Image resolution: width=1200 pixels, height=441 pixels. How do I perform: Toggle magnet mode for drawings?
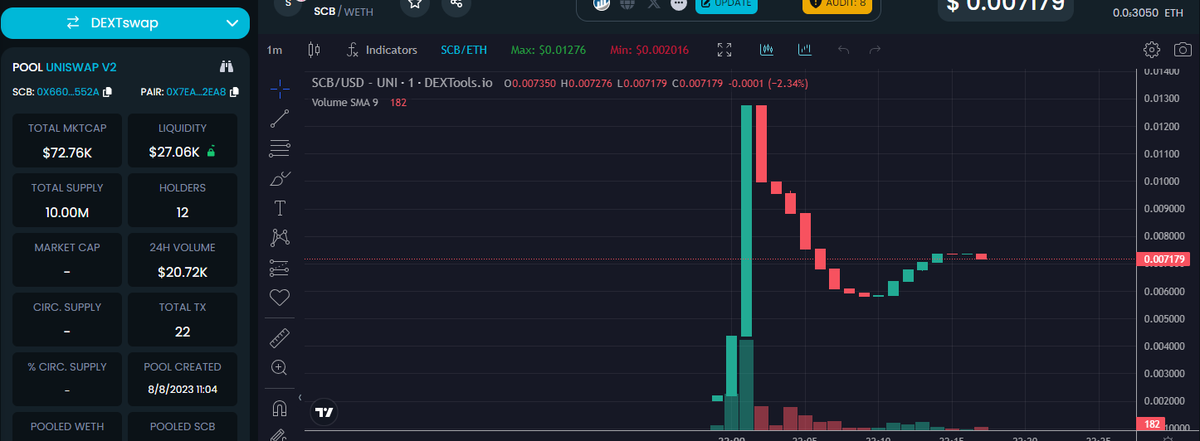click(280, 408)
